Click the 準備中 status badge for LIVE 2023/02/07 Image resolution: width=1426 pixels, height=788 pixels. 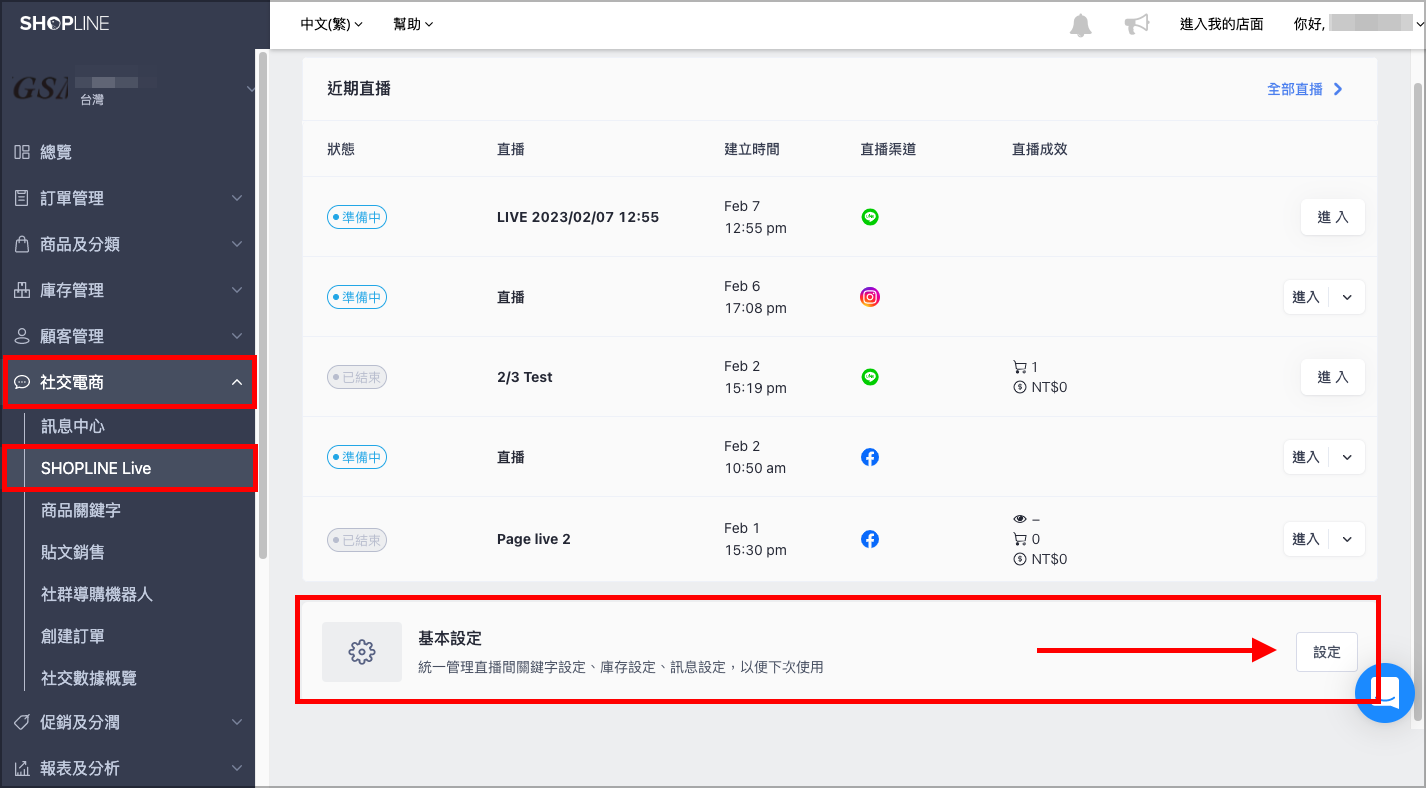pos(357,217)
